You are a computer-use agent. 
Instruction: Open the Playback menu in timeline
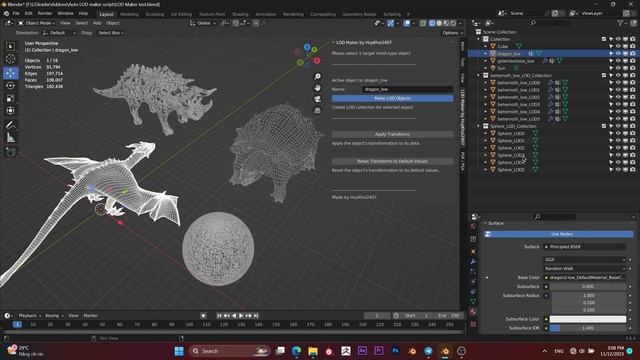click(x=29, y=316)
